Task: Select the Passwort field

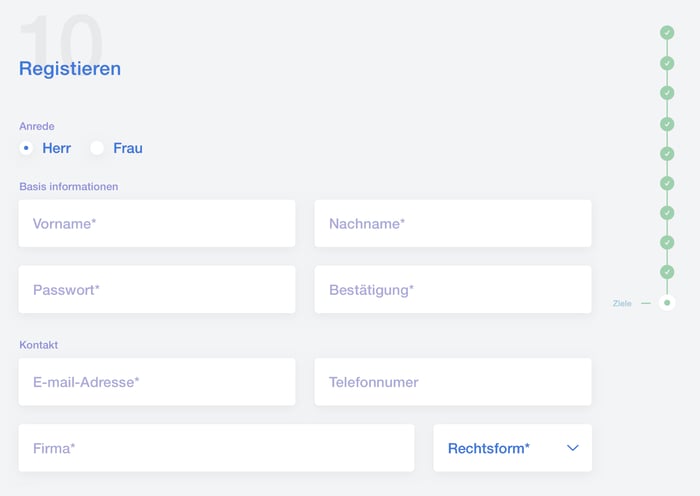Action: tap(157, 290)
